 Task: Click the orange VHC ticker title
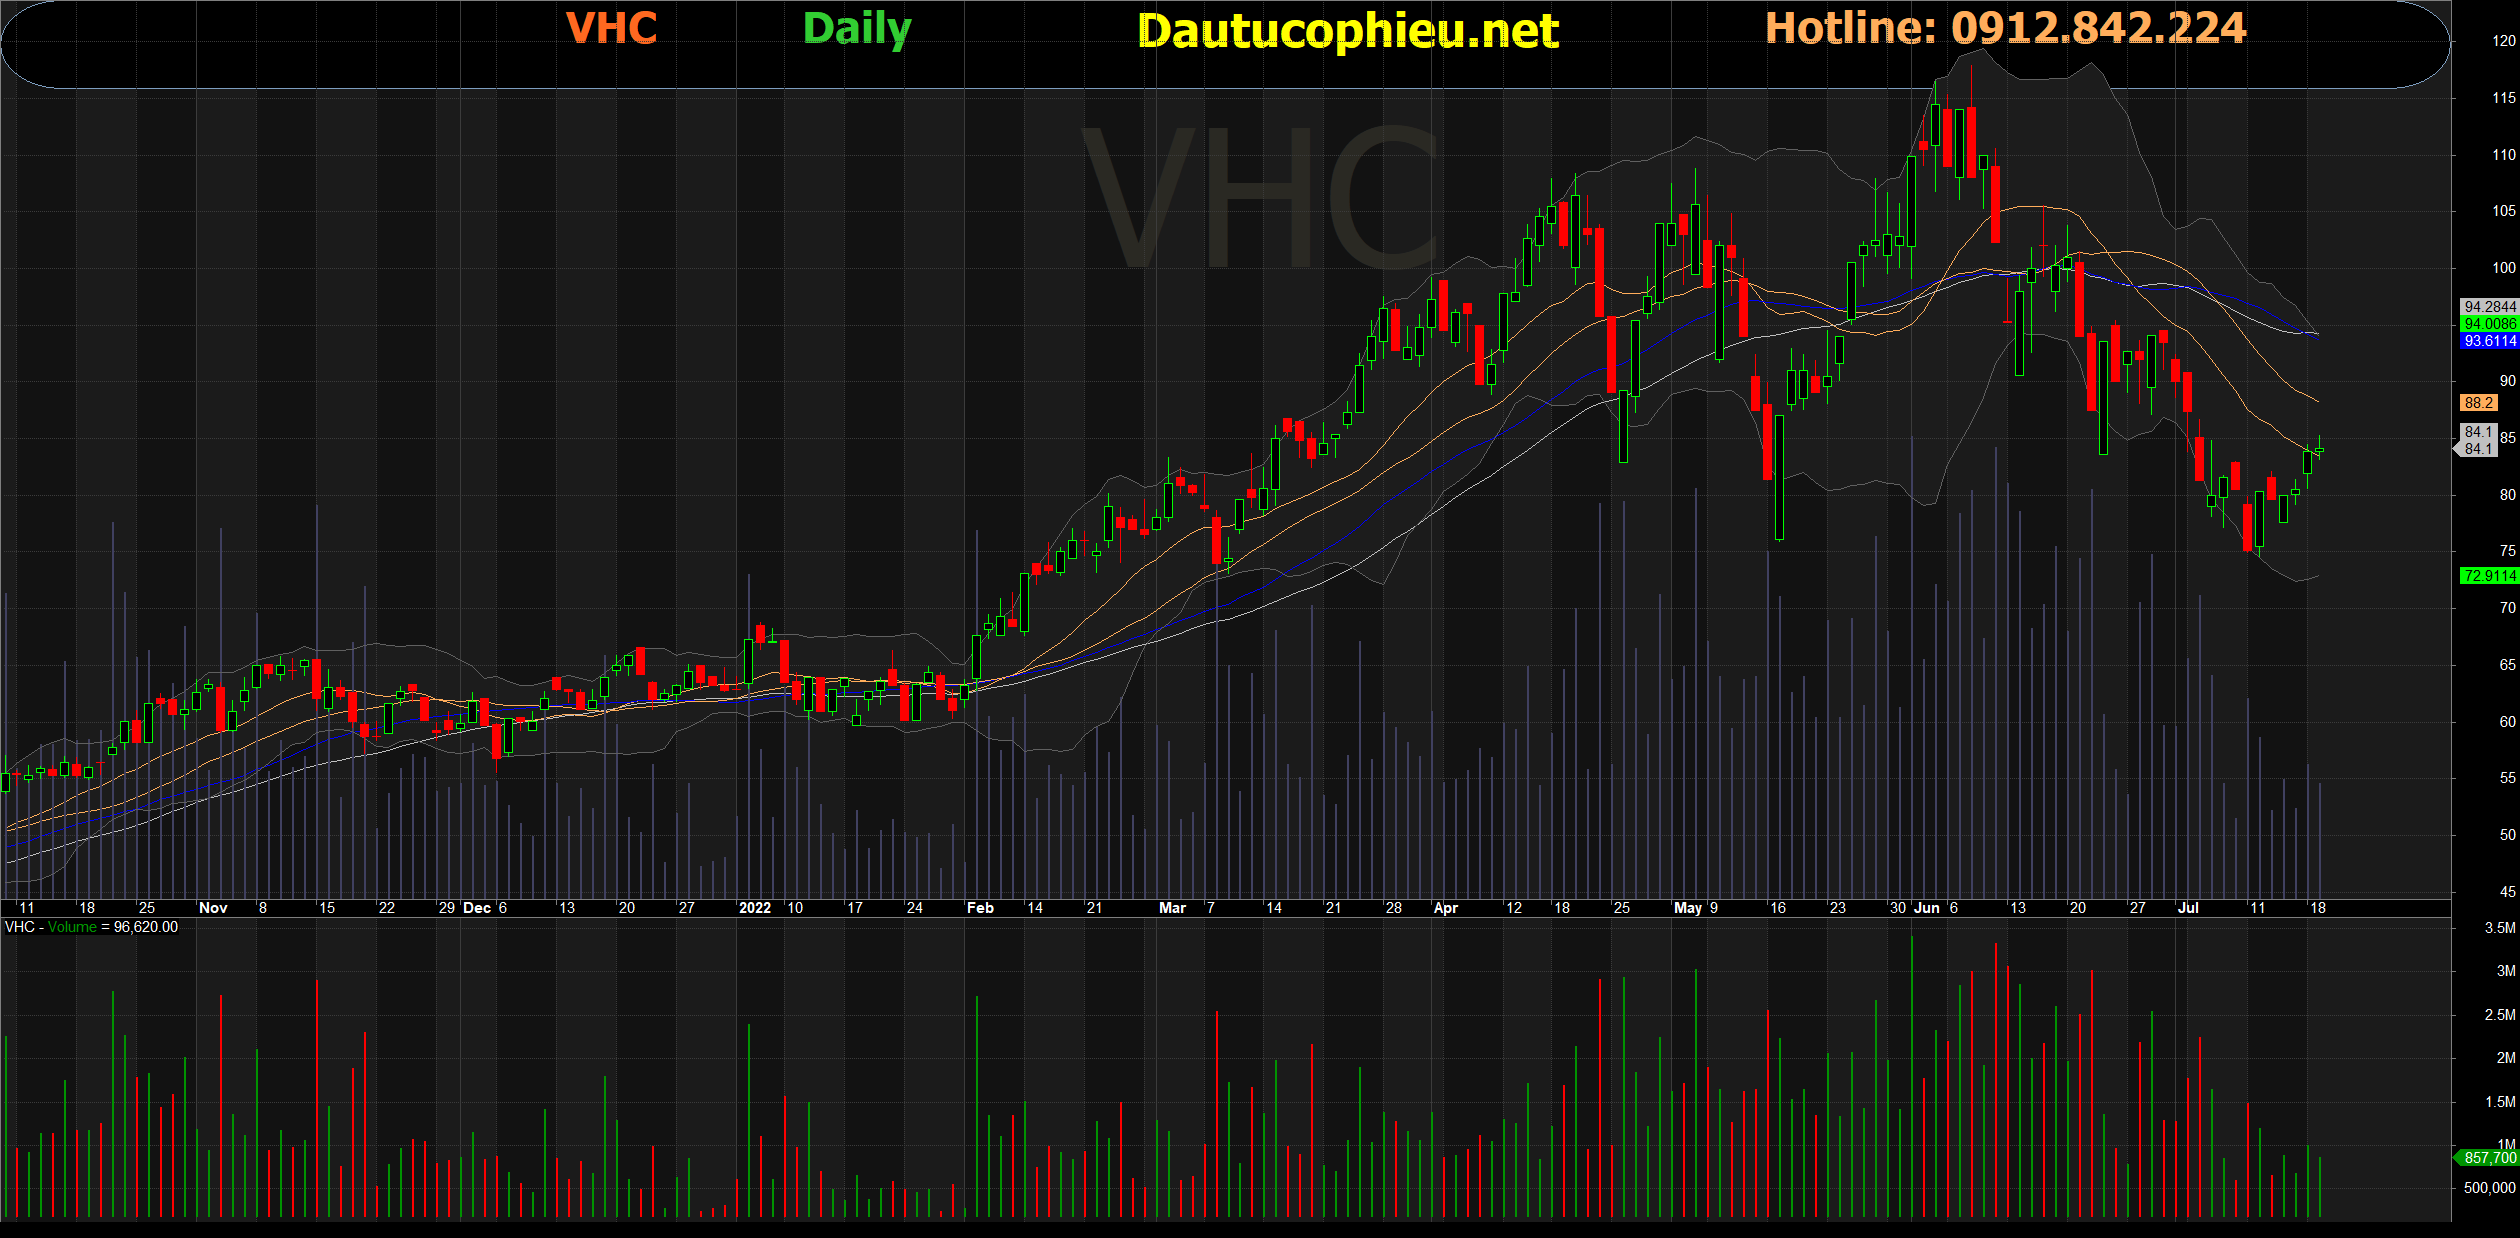[x=611, y=28]
